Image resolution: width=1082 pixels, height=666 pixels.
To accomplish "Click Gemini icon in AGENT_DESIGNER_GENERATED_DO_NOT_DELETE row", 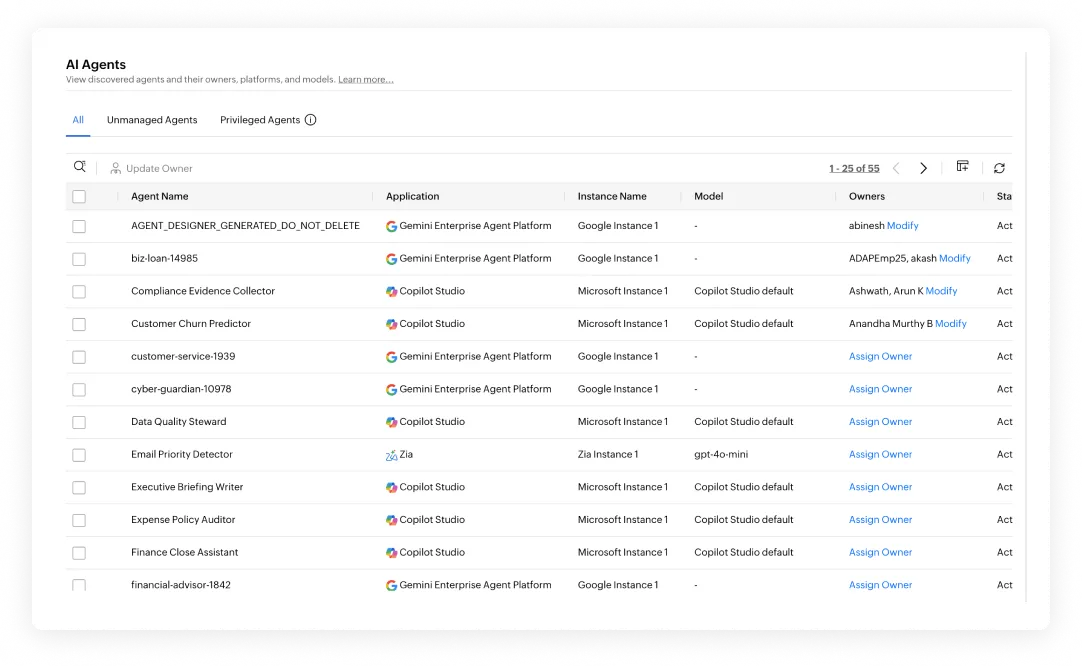I will 391,226.
